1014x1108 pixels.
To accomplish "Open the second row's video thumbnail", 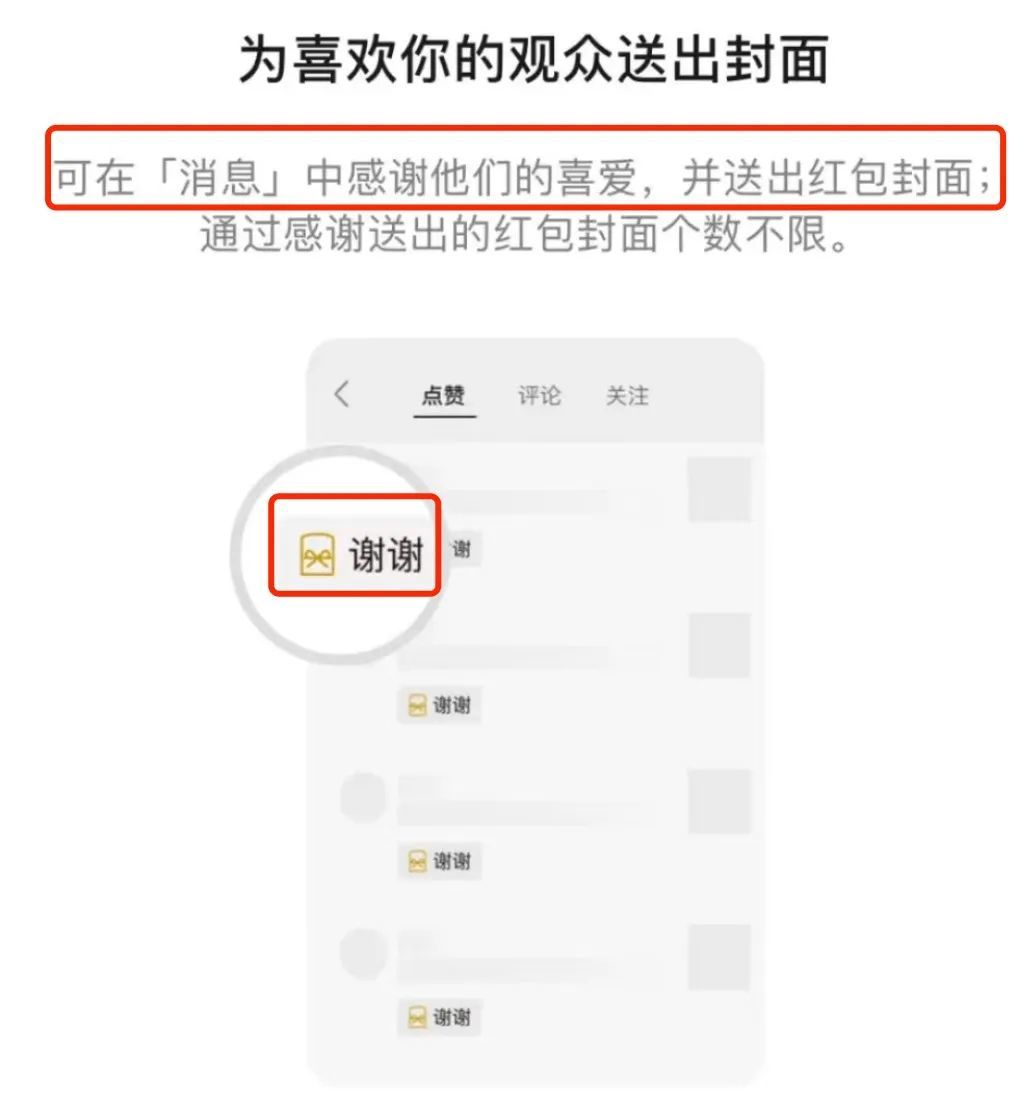I will tap(719, 645).
